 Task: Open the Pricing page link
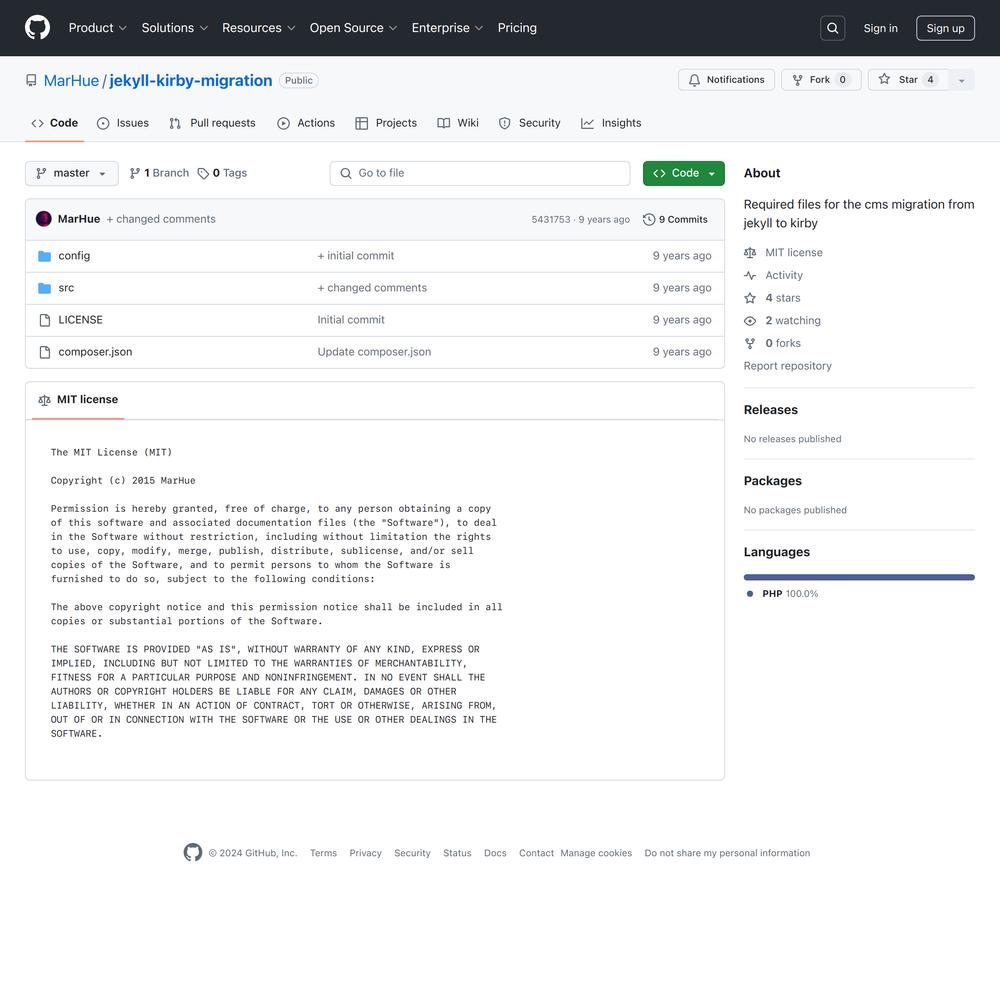click(x=517, y=28)
